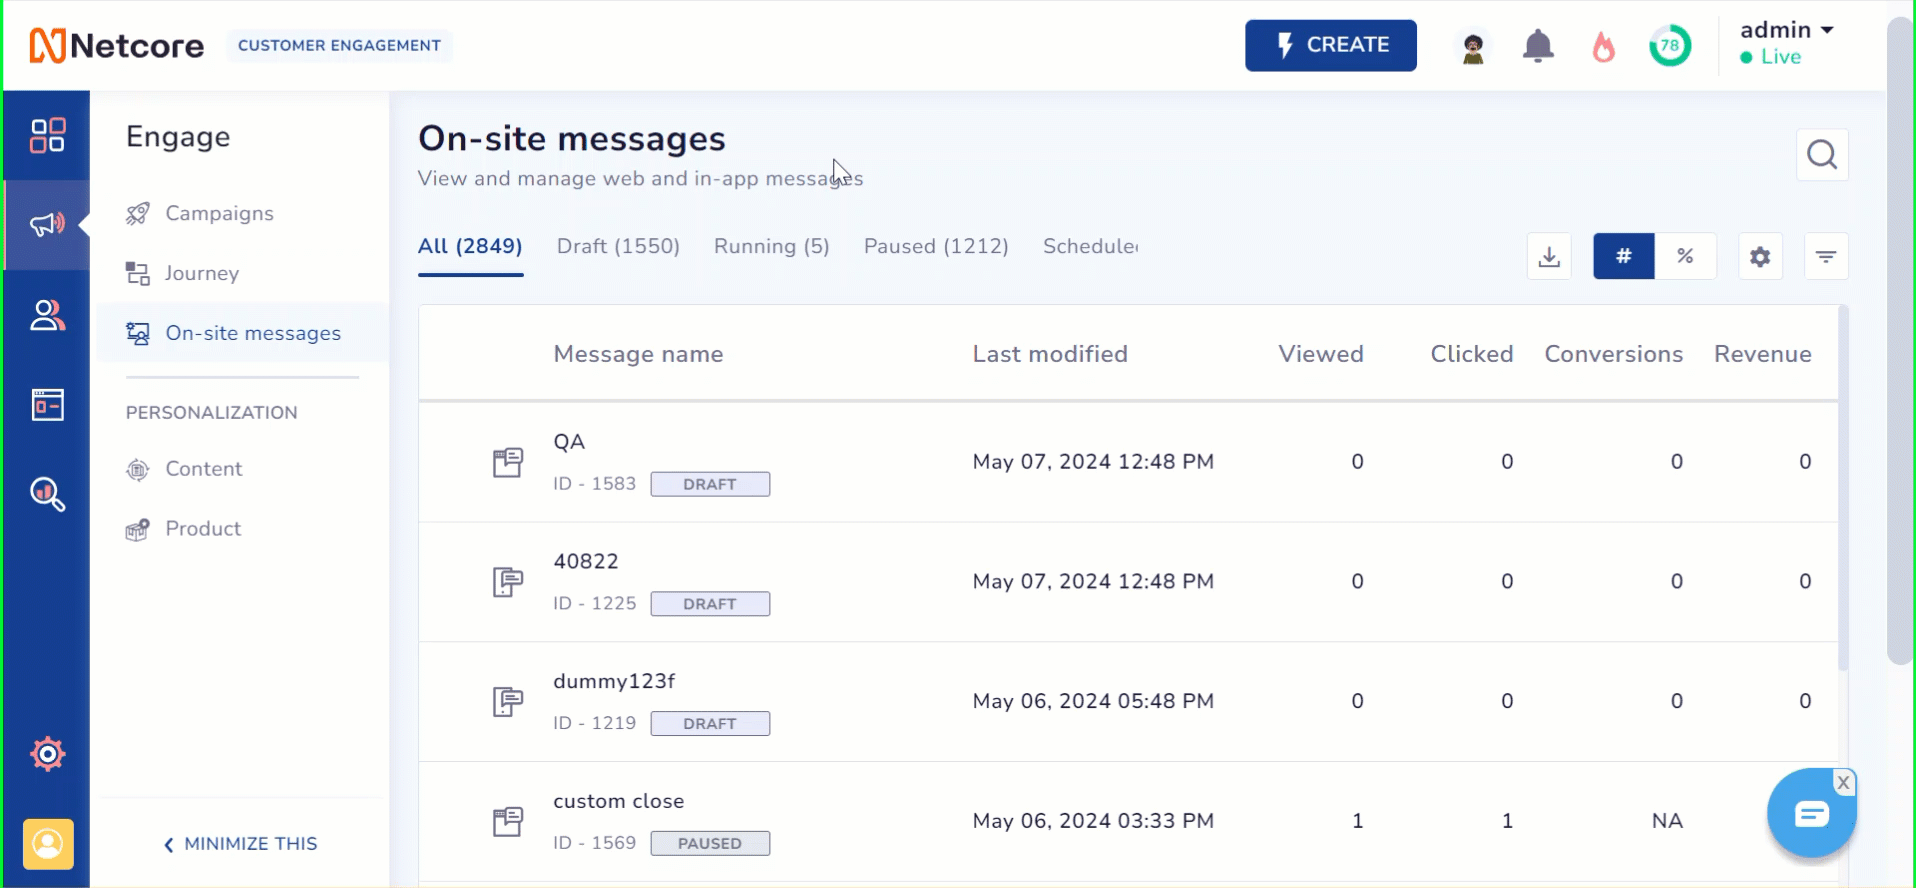Open the dashboard grid icon in sidebar
The image size is (1916, 888).
[x=47, y=135]
